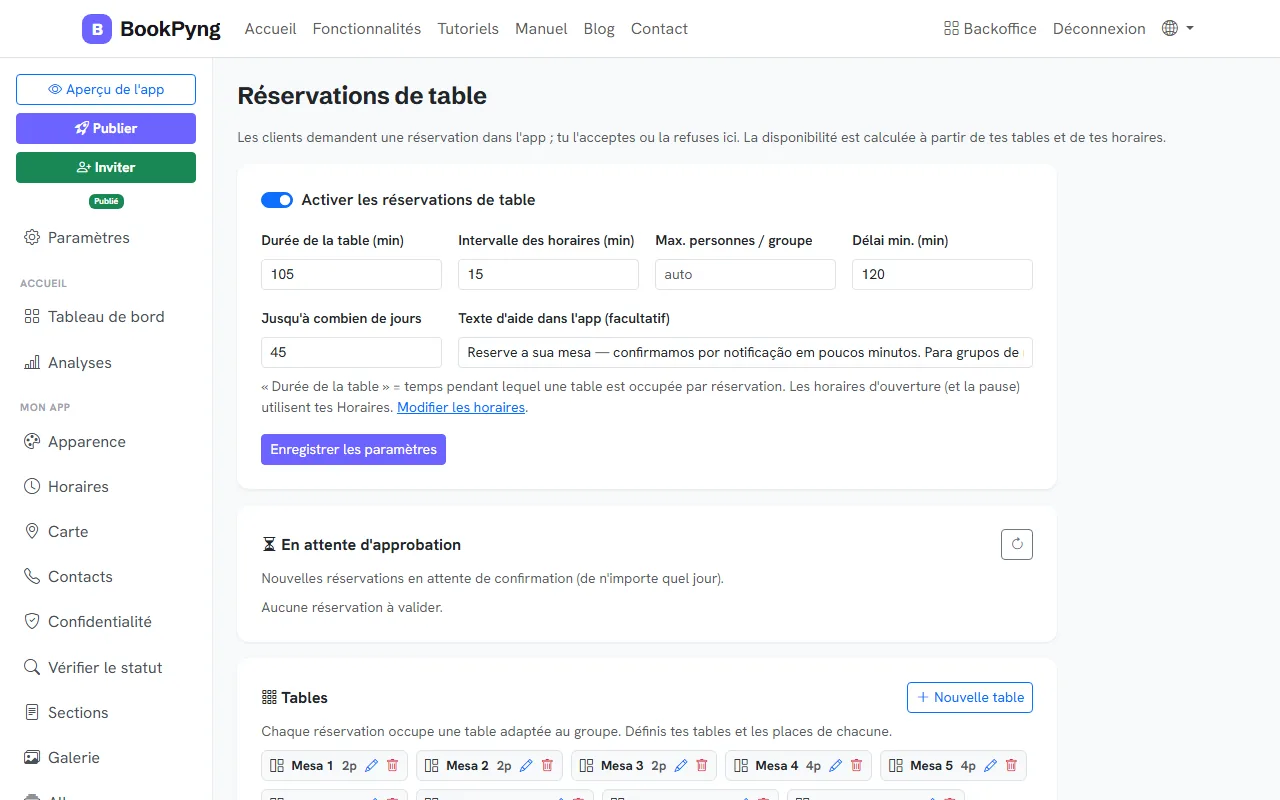Delete Mesa 1 with the trash icon
The width and height of the screenshot is (1280, 800).
click(392, 765)
